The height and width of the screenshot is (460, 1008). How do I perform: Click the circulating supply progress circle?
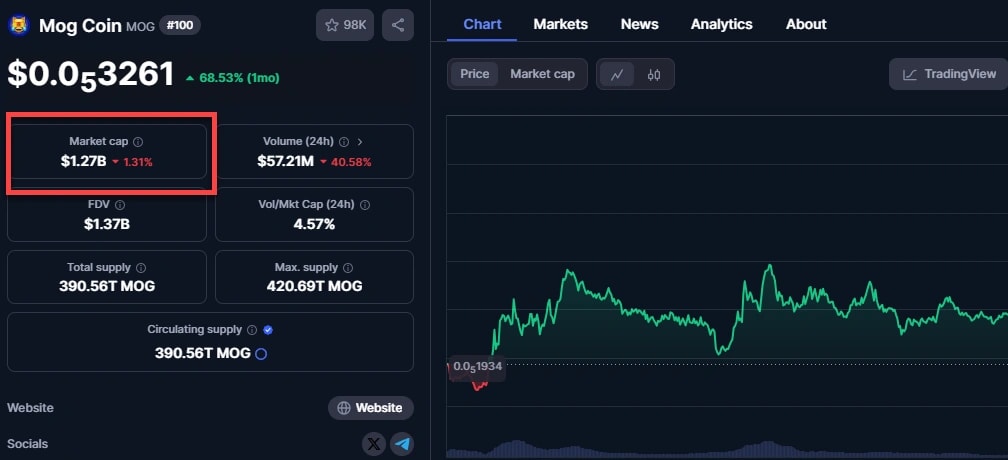pos(261,353)
